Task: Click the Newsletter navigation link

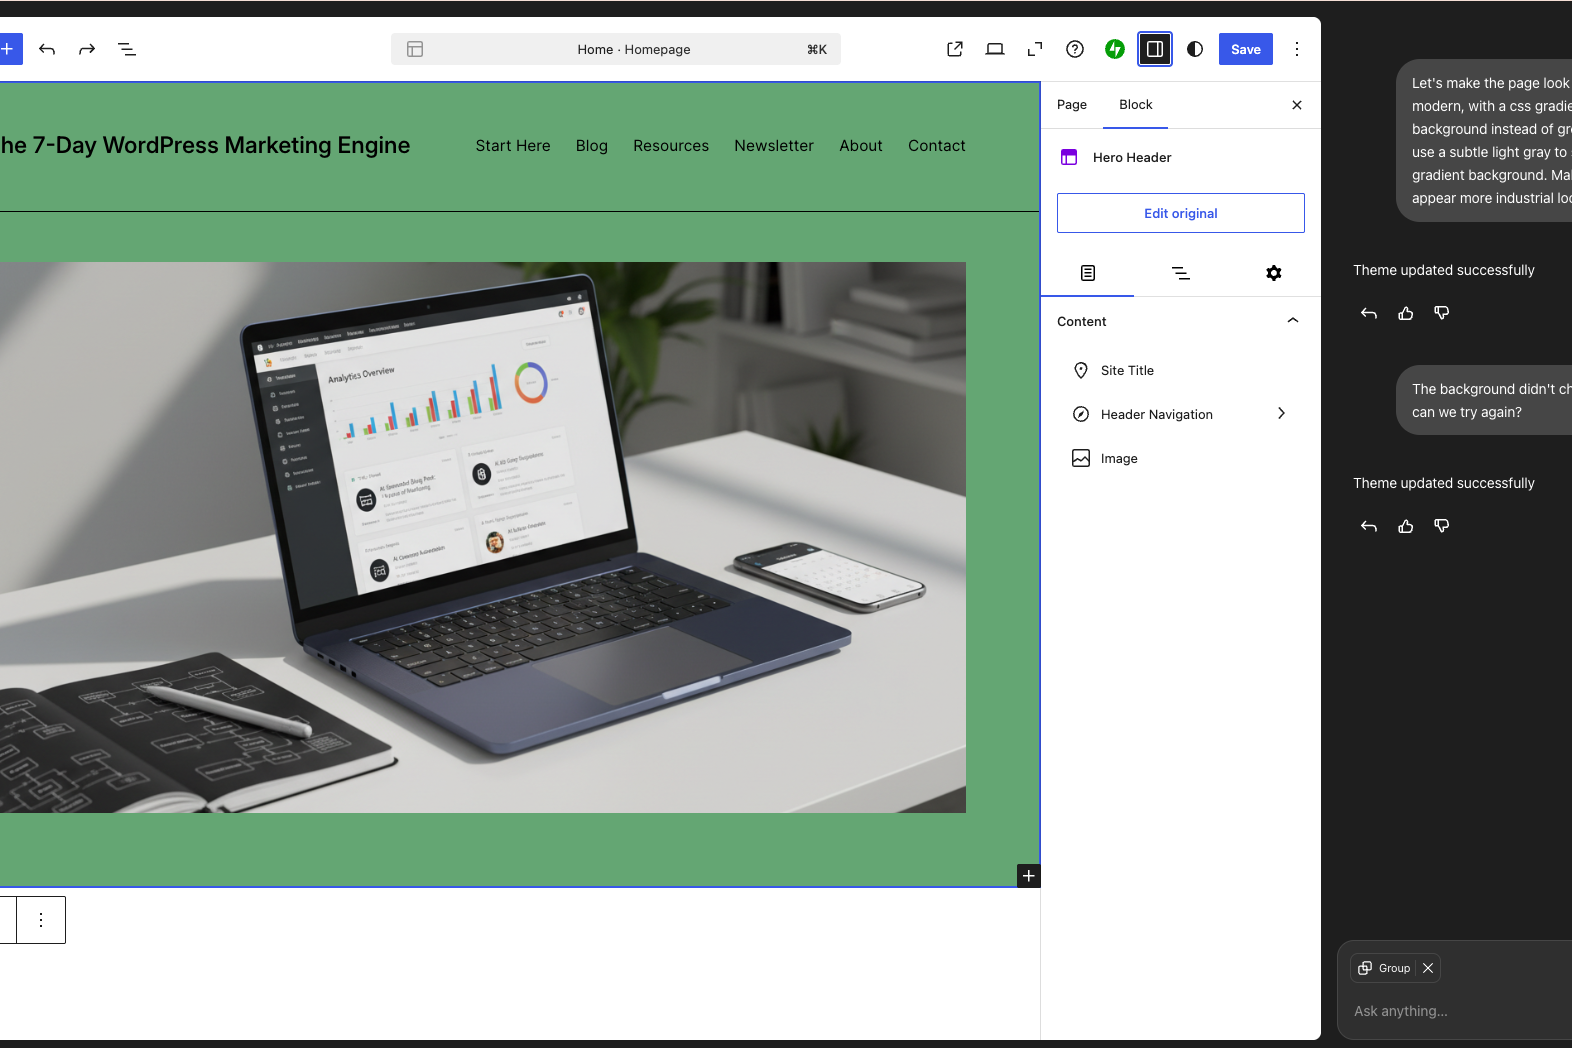Action: pos(774,146)
